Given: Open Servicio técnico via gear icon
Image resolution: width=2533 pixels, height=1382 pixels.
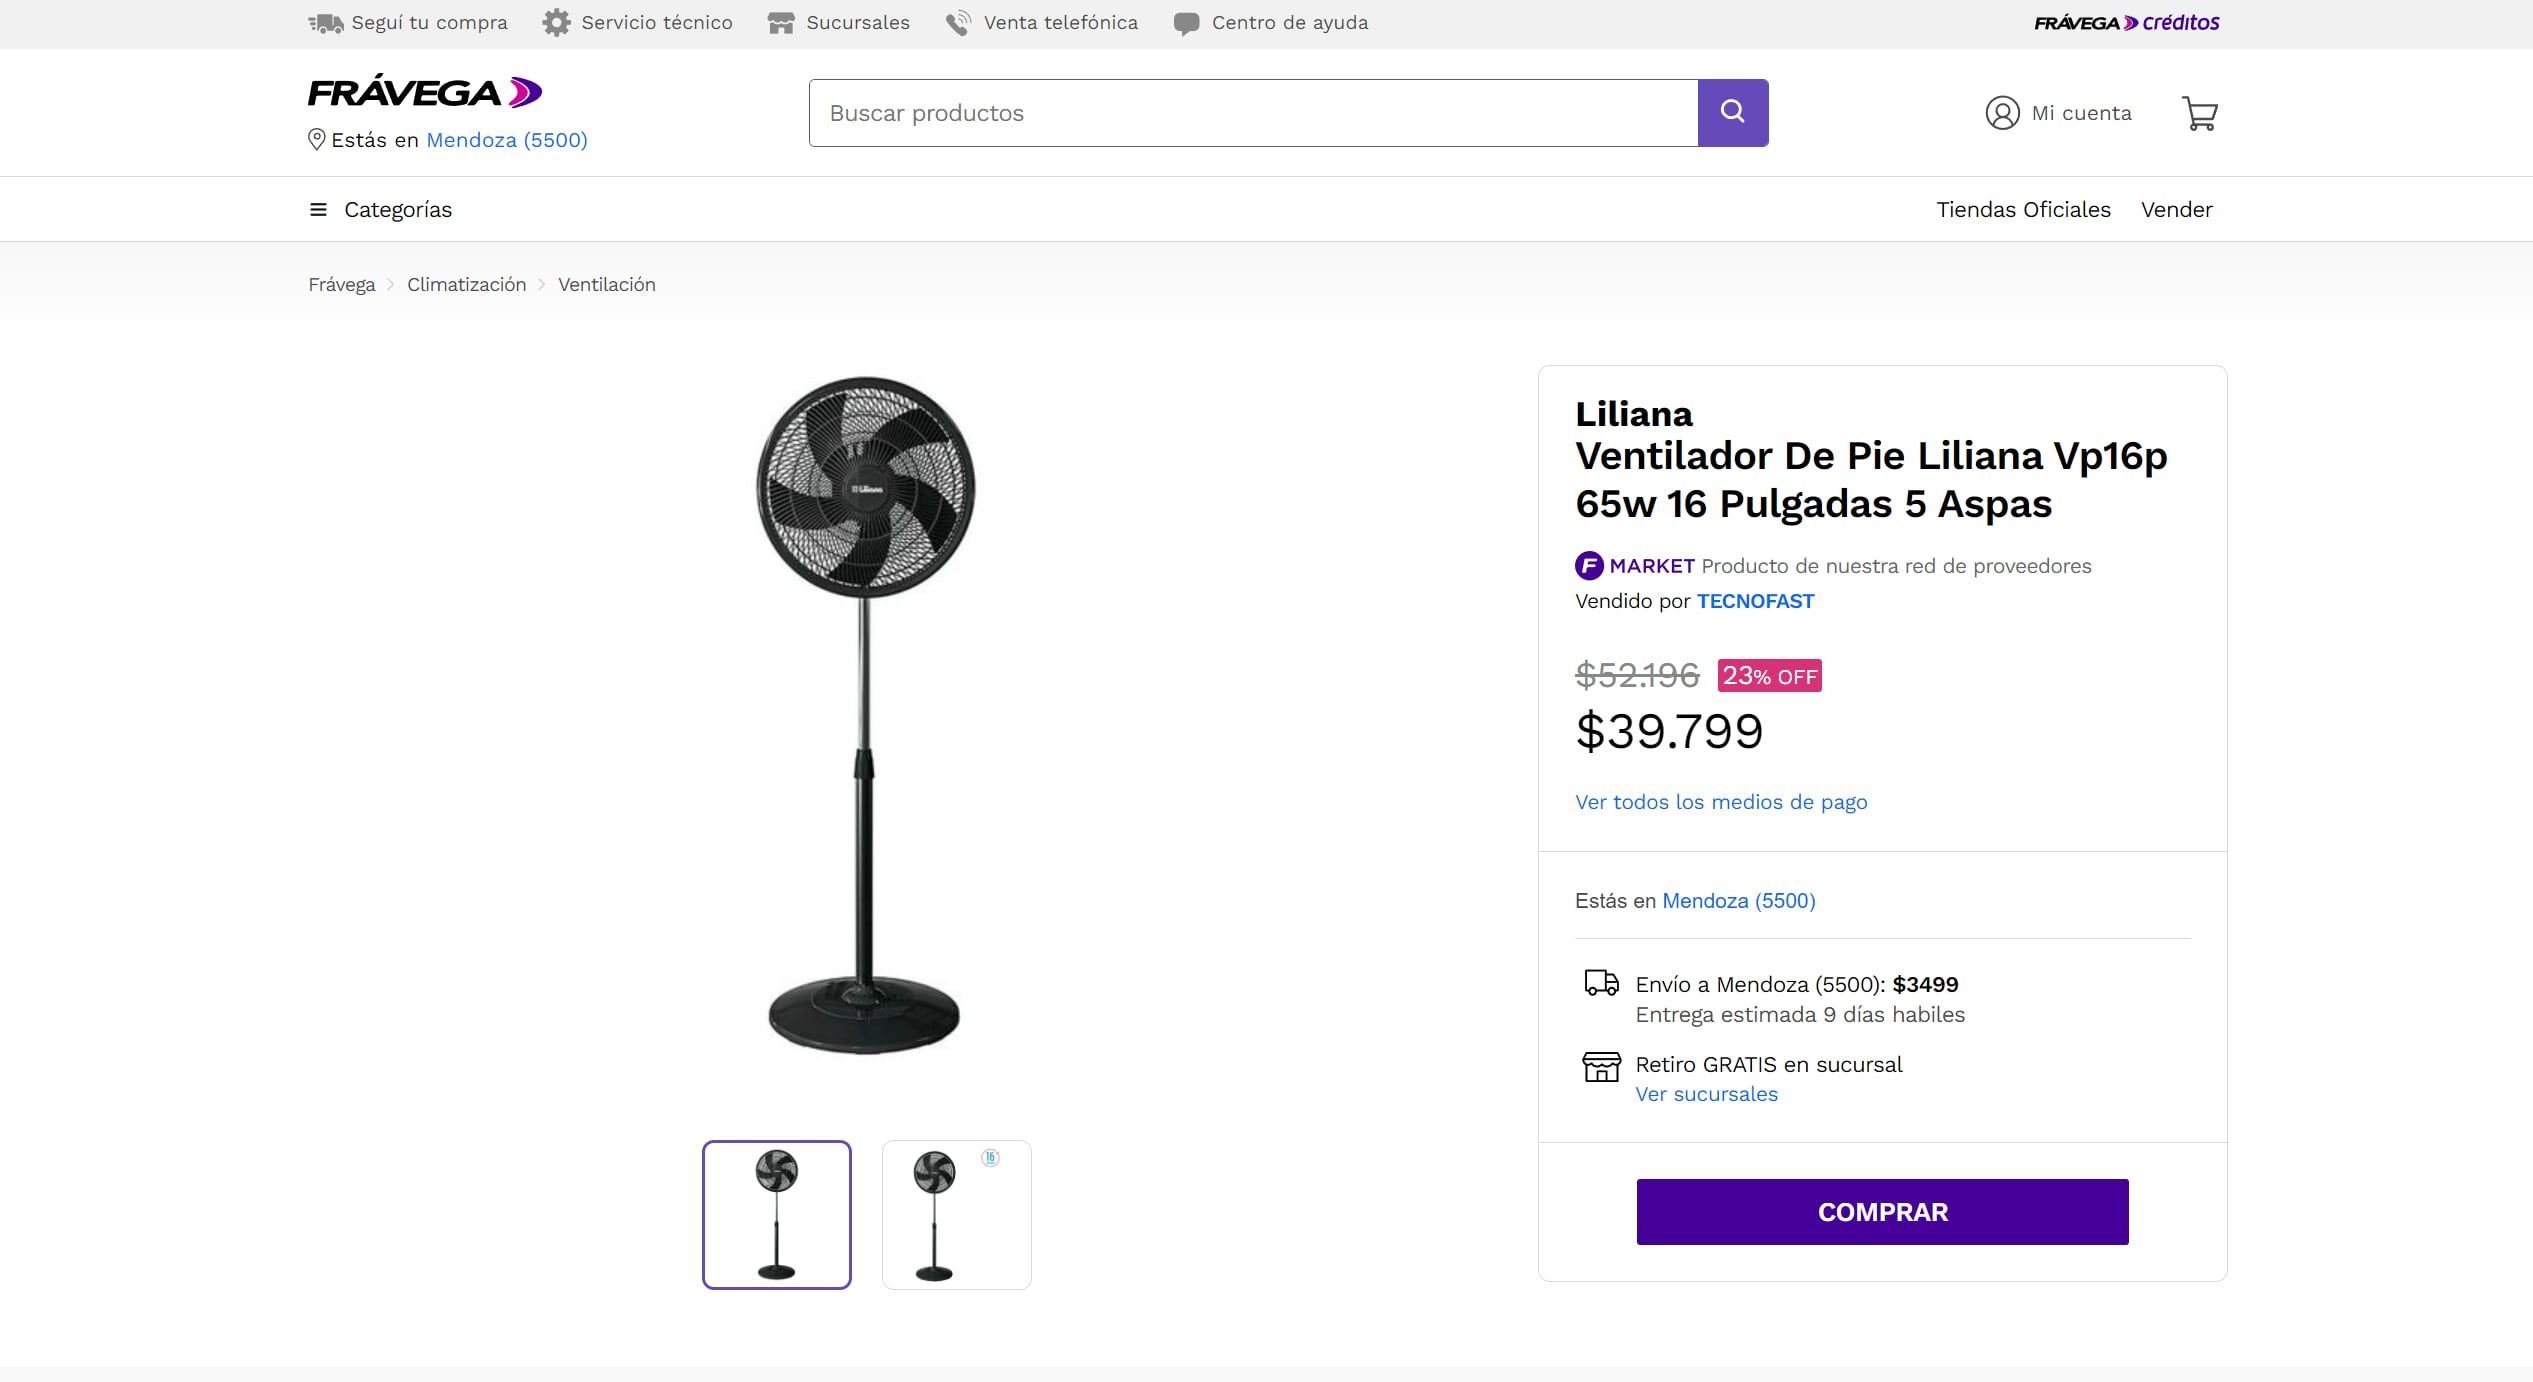Looking at the screenshot, I should coord(556,22).
